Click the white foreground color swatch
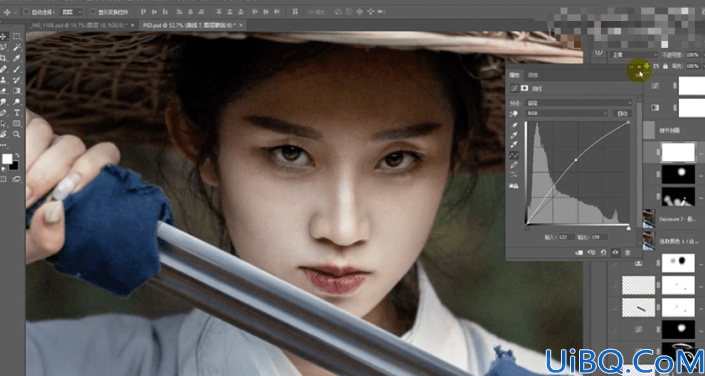Viewport: 705px width, 376px height. click(x=7, y=159)
